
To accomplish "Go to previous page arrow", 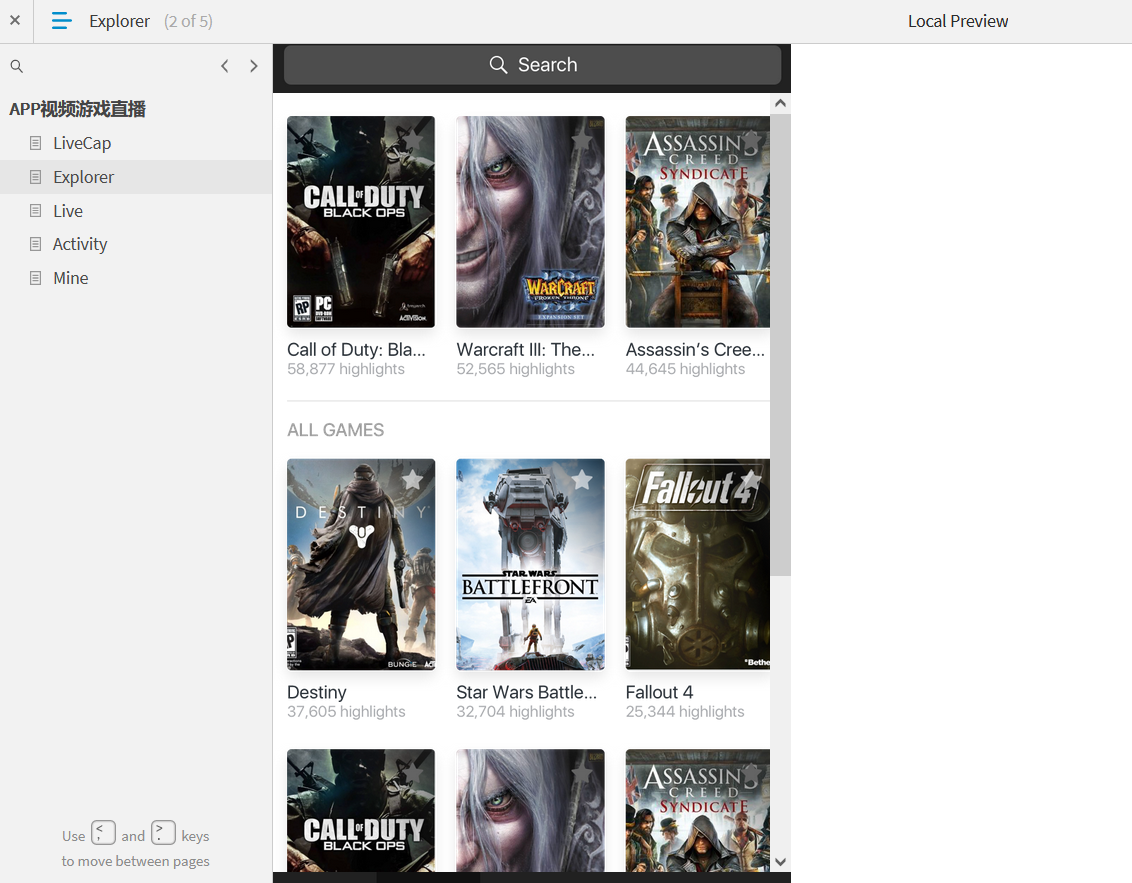I will point(225,66).
